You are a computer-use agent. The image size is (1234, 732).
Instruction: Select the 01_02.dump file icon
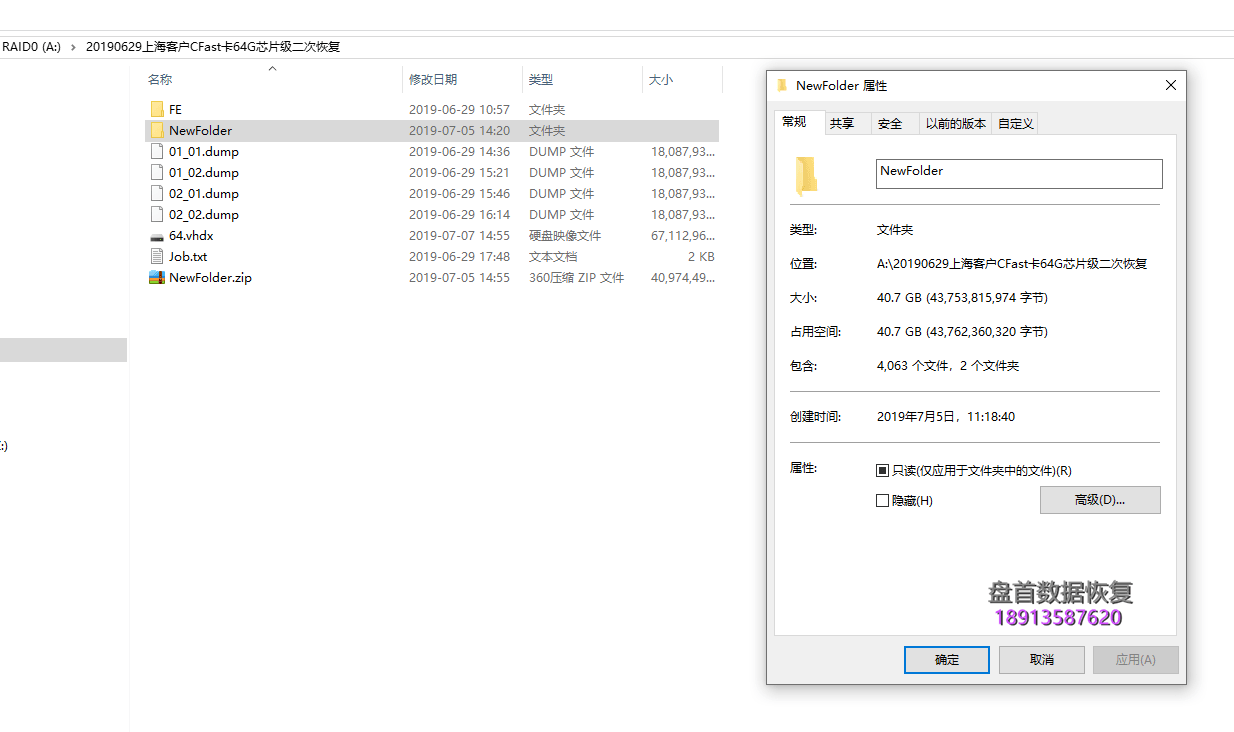coord(157,172)
